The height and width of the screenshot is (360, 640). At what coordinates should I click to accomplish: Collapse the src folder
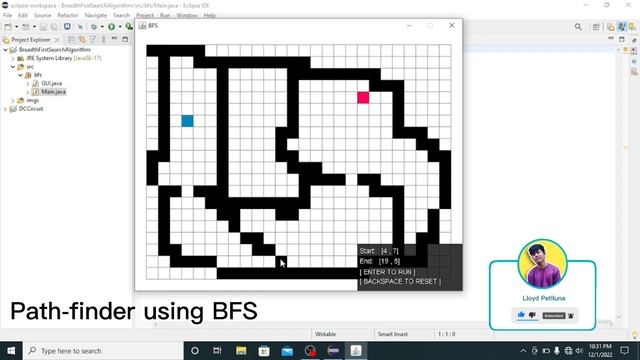coord(13,67)
